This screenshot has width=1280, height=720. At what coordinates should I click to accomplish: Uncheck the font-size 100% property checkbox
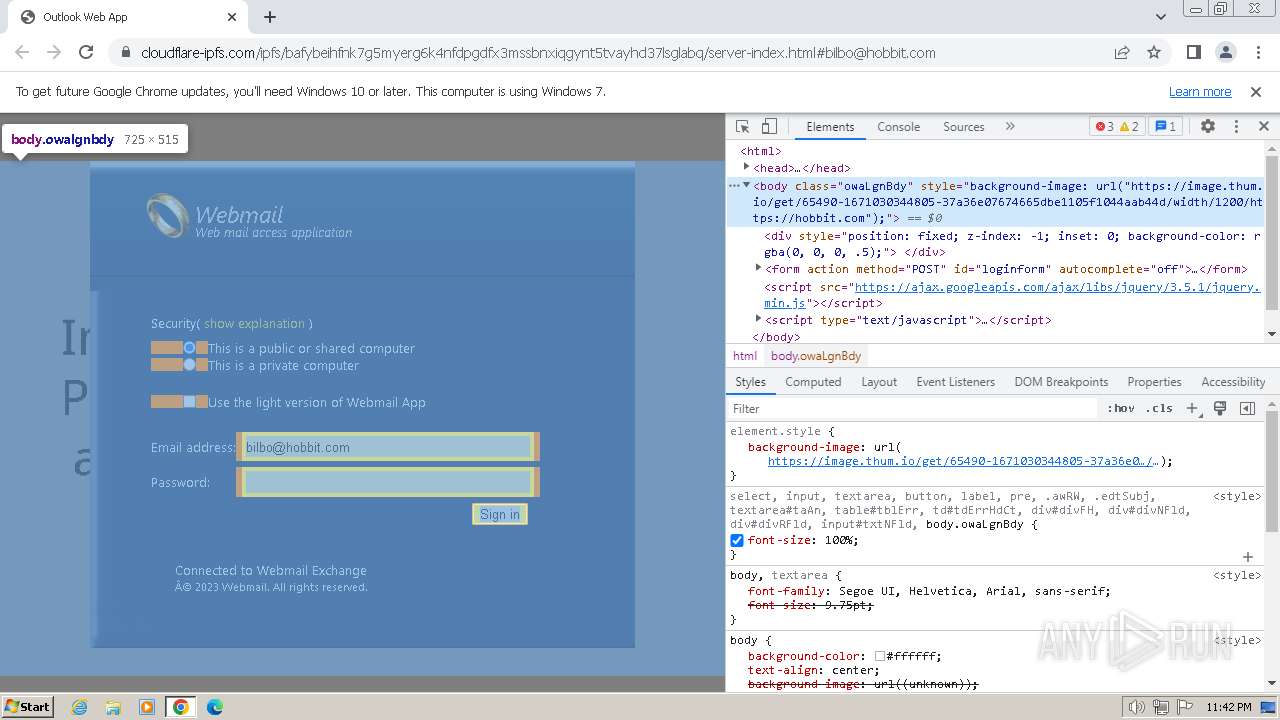coord(737,540)
